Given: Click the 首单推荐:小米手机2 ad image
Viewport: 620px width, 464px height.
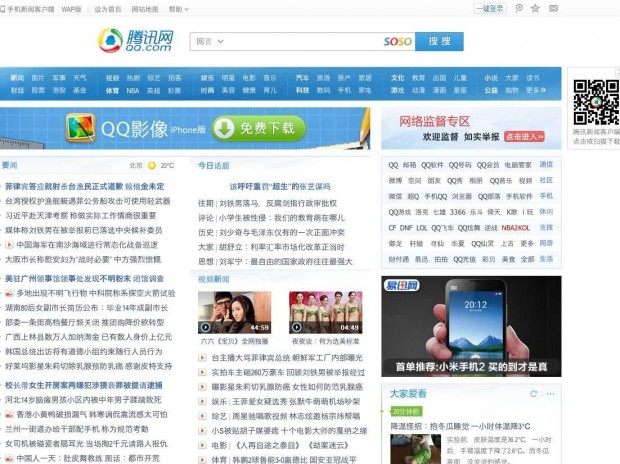Looking at the screenshot, I should [471, 326].
